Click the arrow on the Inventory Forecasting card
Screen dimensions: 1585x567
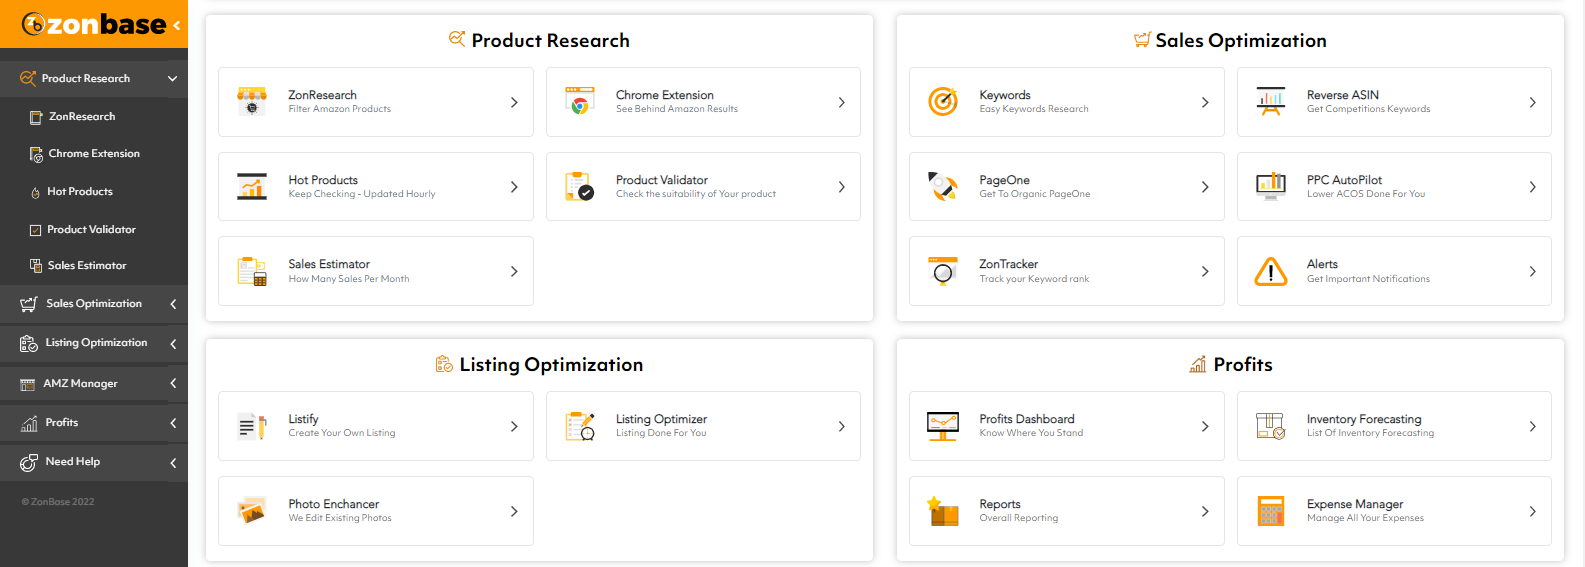(1532, 426)
